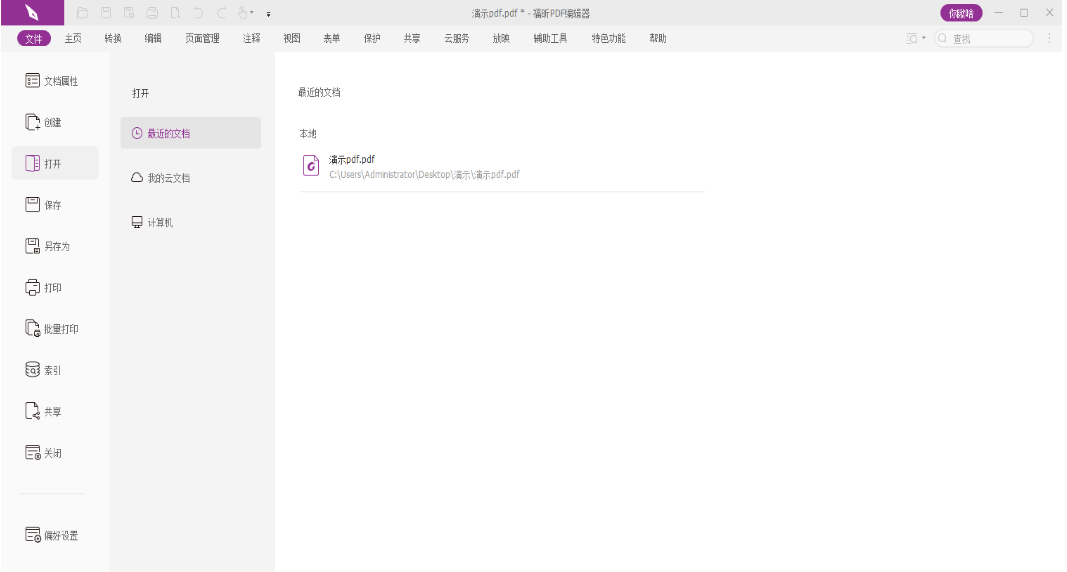Select the 页面管理 tab
The width and height of the screenshot is (1067, 572).
coord(202,39)
